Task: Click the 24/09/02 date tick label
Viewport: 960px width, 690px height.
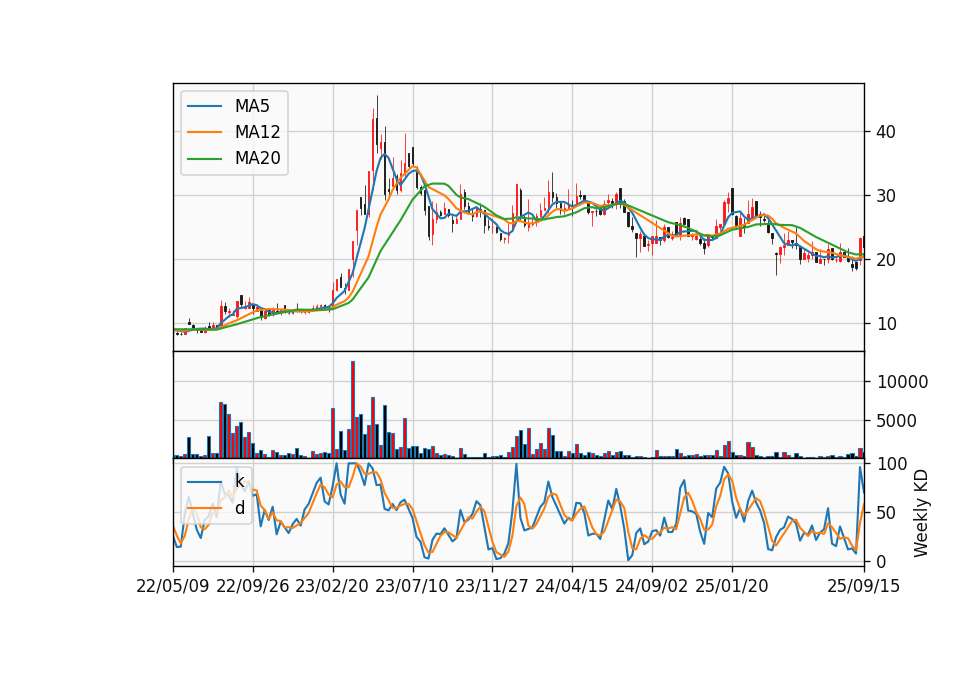Action: [651, 586]
